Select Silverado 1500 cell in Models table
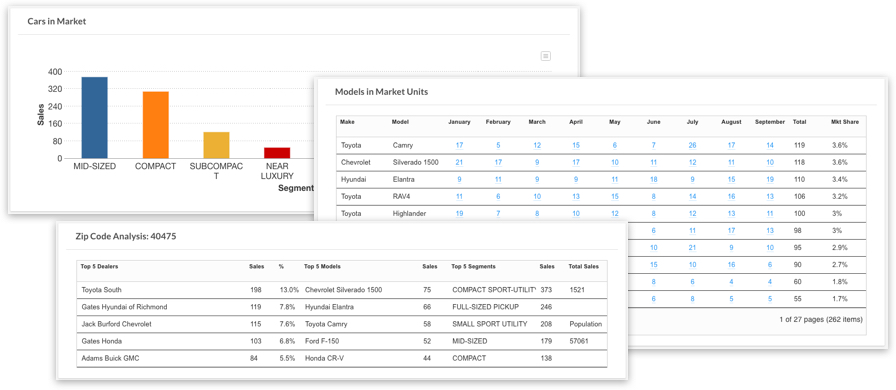Screen dimensions: 896x390 (x=415, y=162)
